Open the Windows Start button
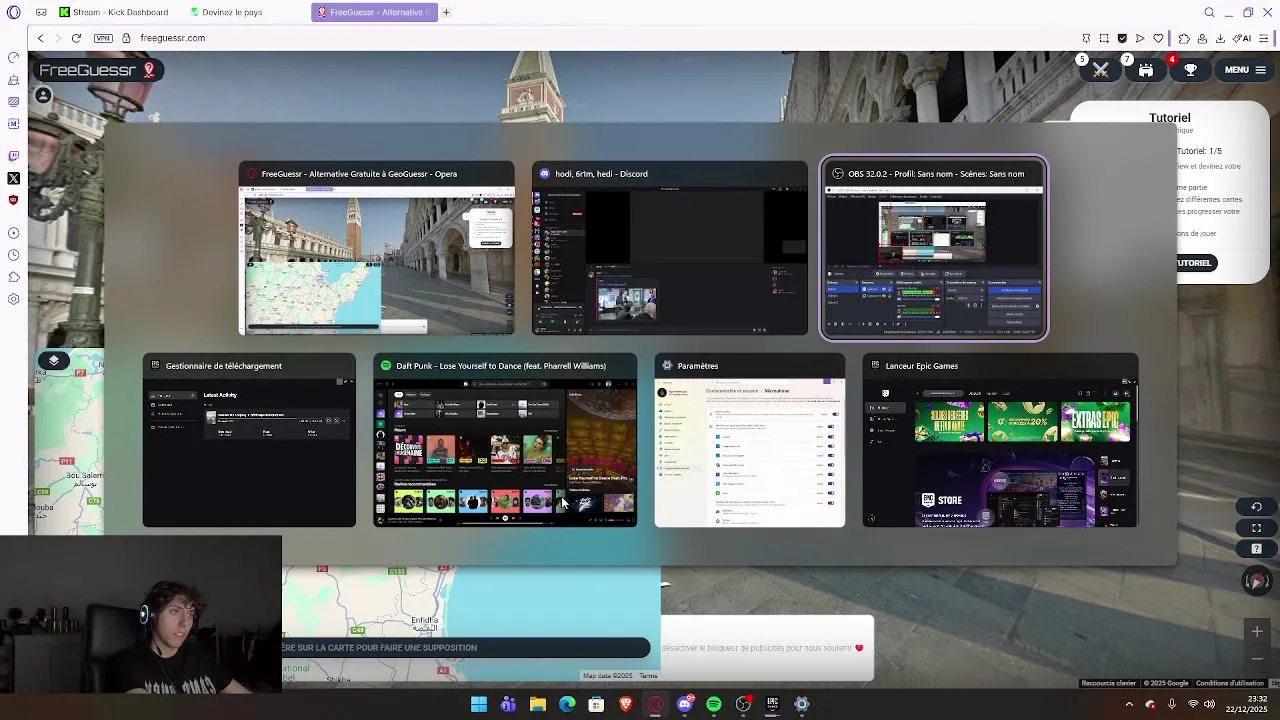 tap(479, 704)
